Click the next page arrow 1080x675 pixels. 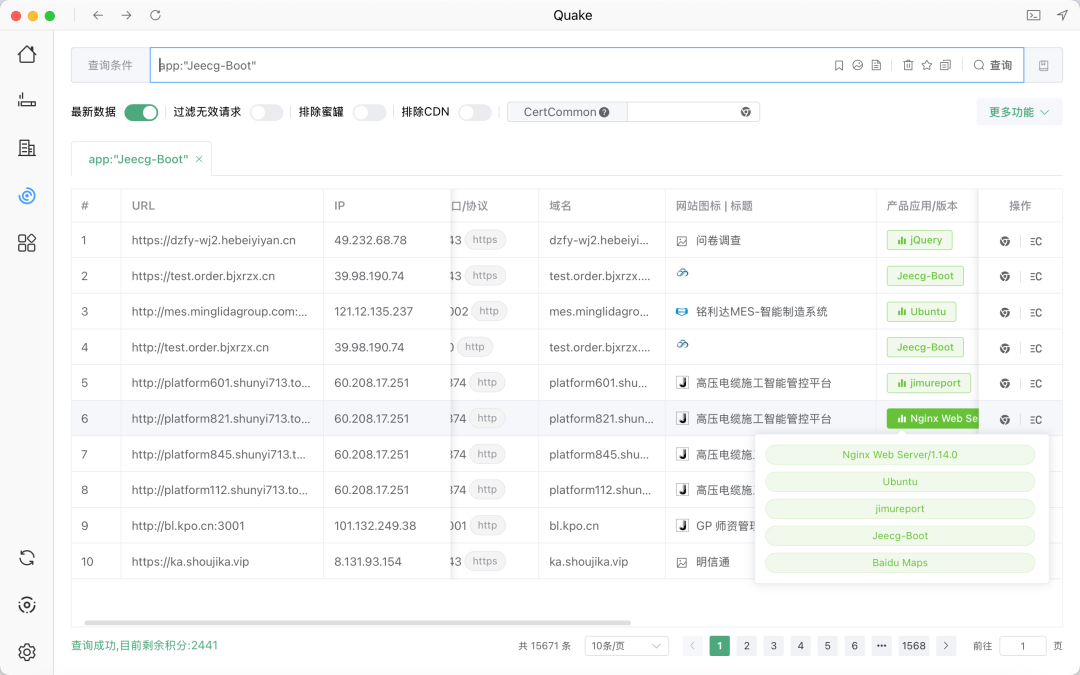click(x=946, y=645)
